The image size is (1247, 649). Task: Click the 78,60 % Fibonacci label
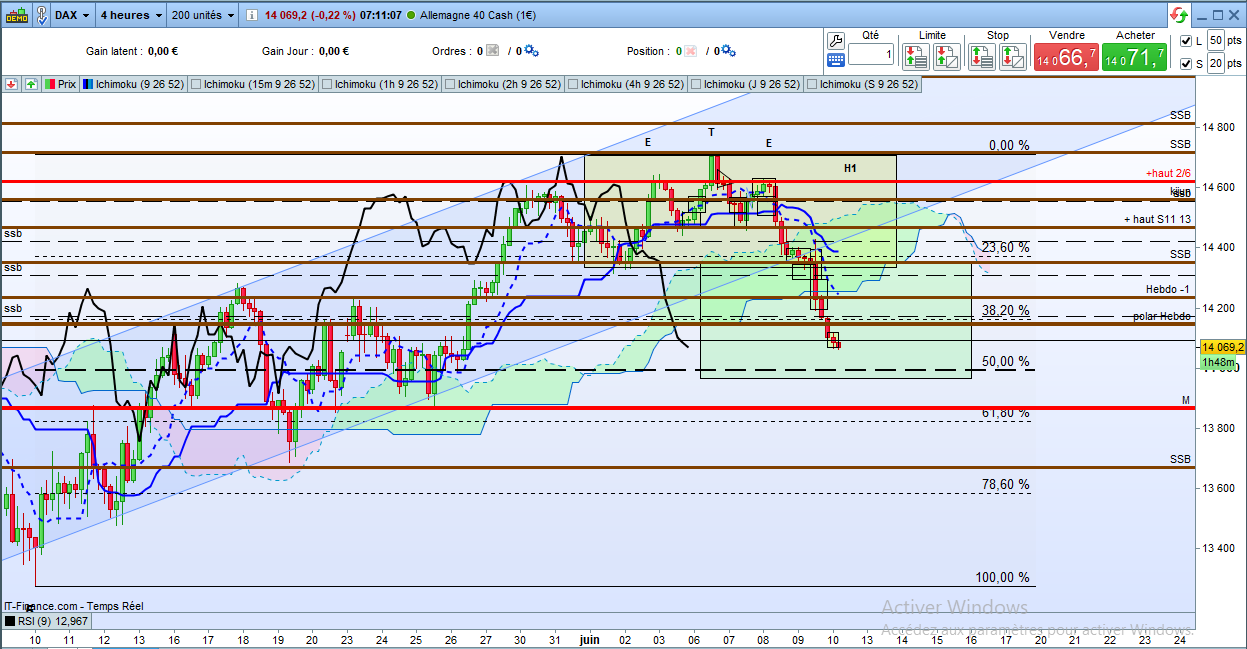tap(1005, 484)
